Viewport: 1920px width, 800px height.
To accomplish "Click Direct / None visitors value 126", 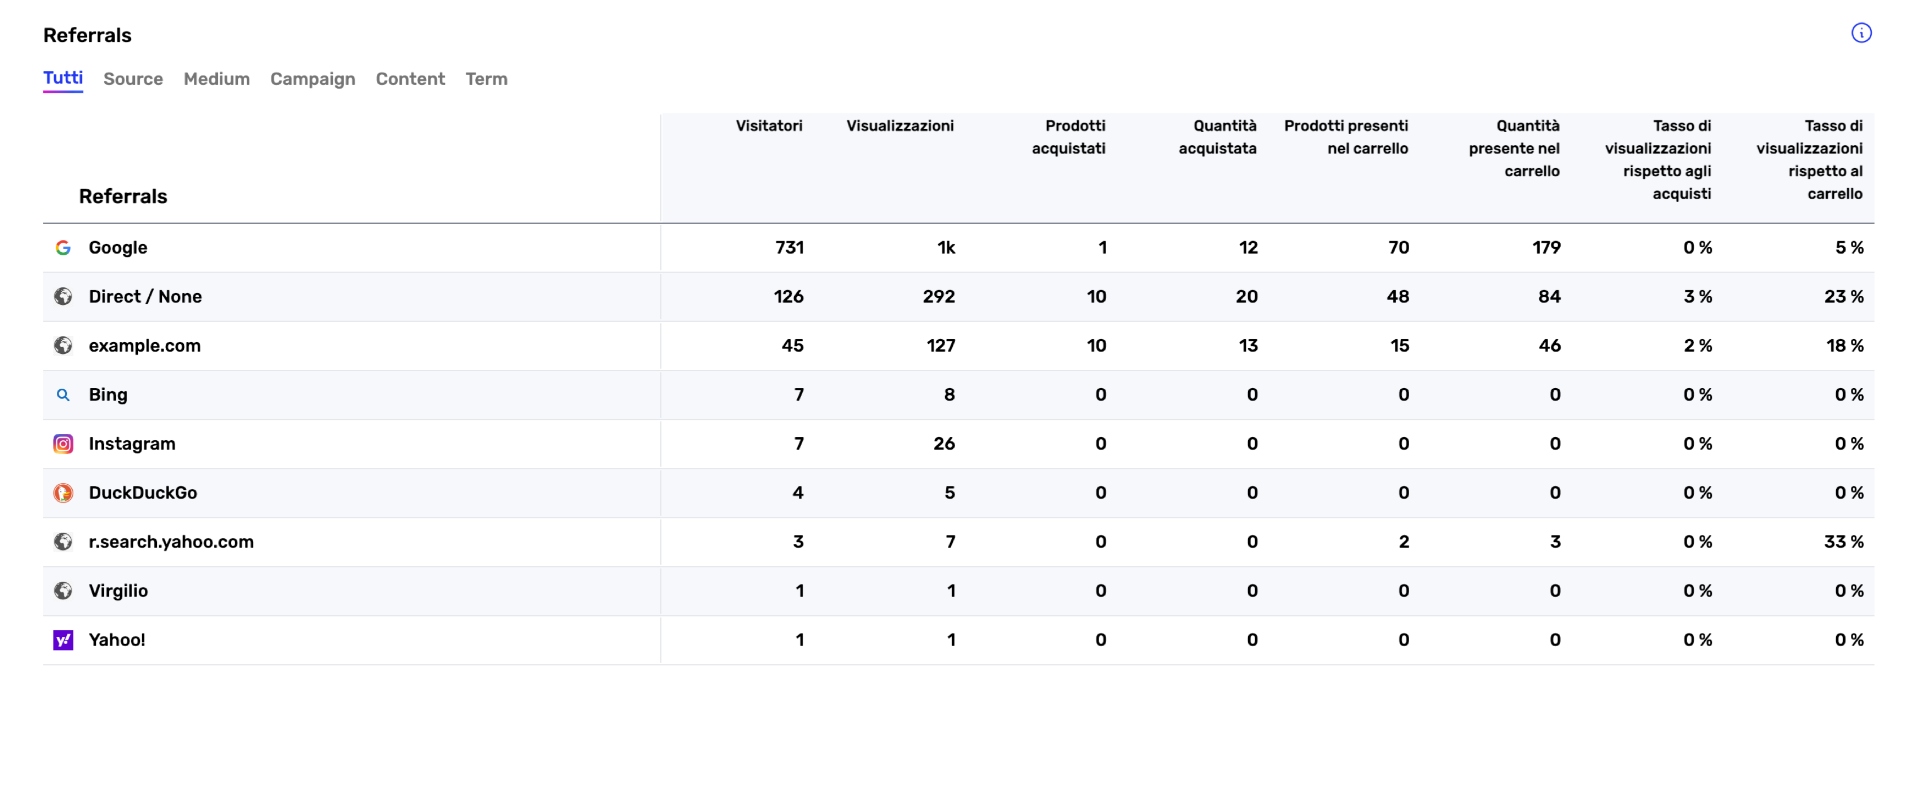I will click(789, 296).
